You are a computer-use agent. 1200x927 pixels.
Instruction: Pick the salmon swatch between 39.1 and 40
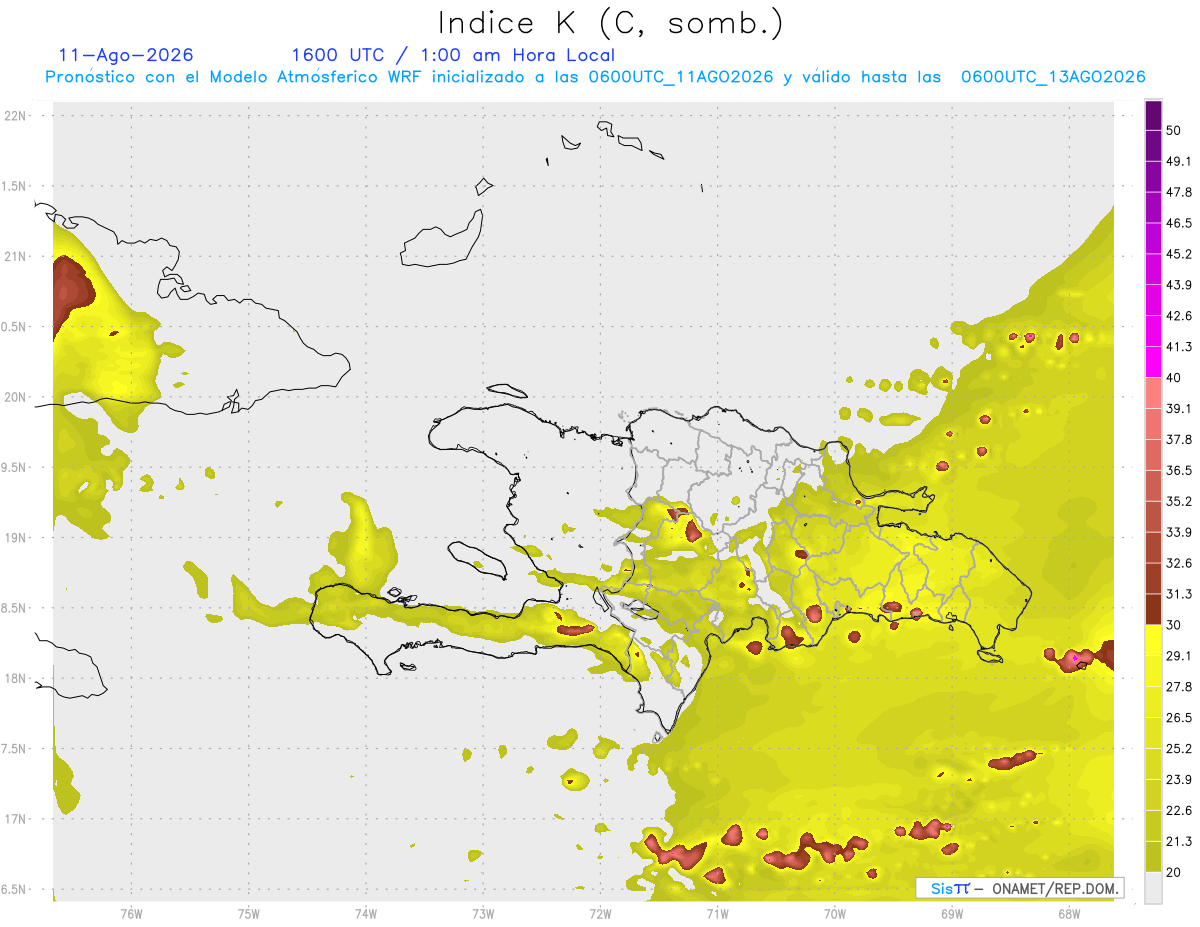tap(1153, 393)
